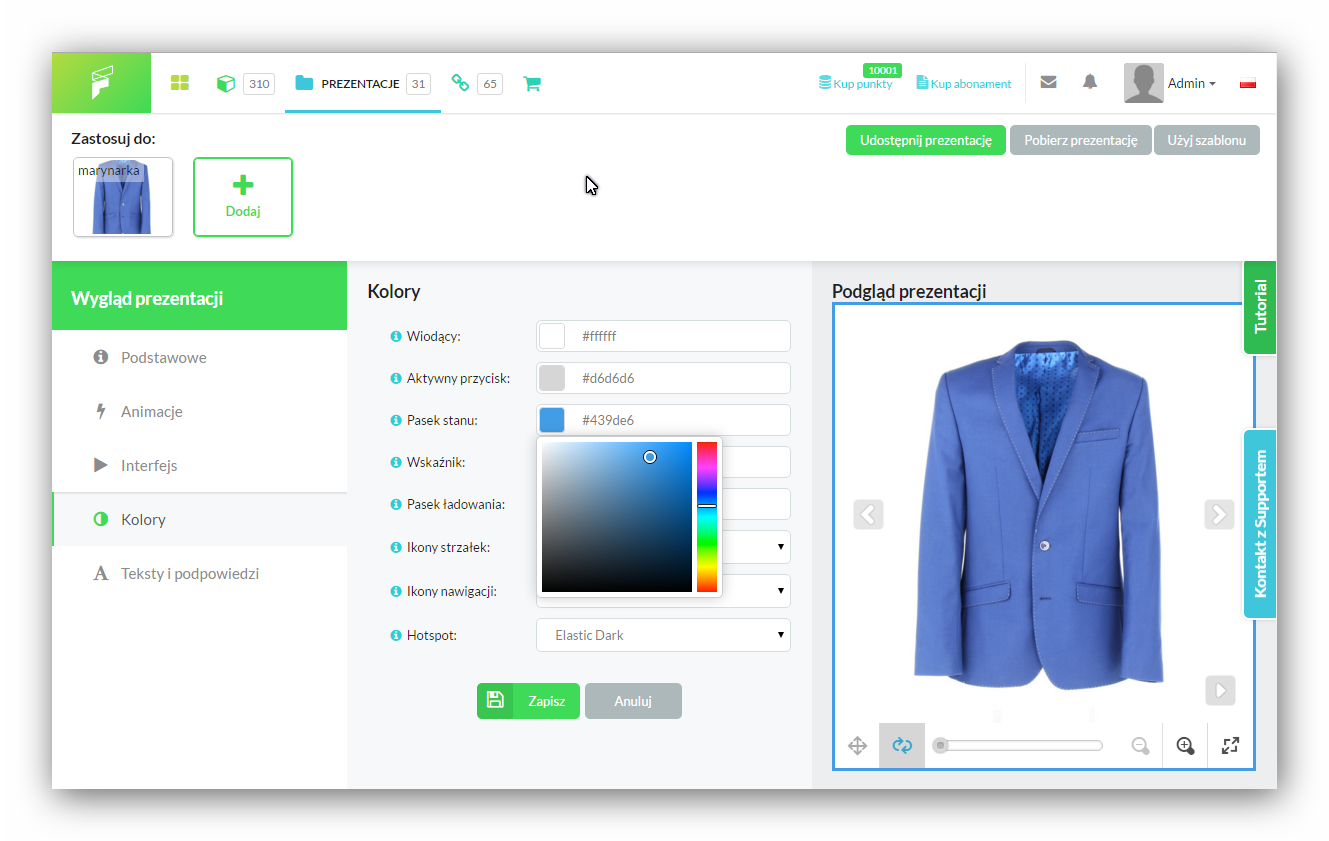Select Kolory in the sidebar

pyautogui.click(x=200, y=519)
